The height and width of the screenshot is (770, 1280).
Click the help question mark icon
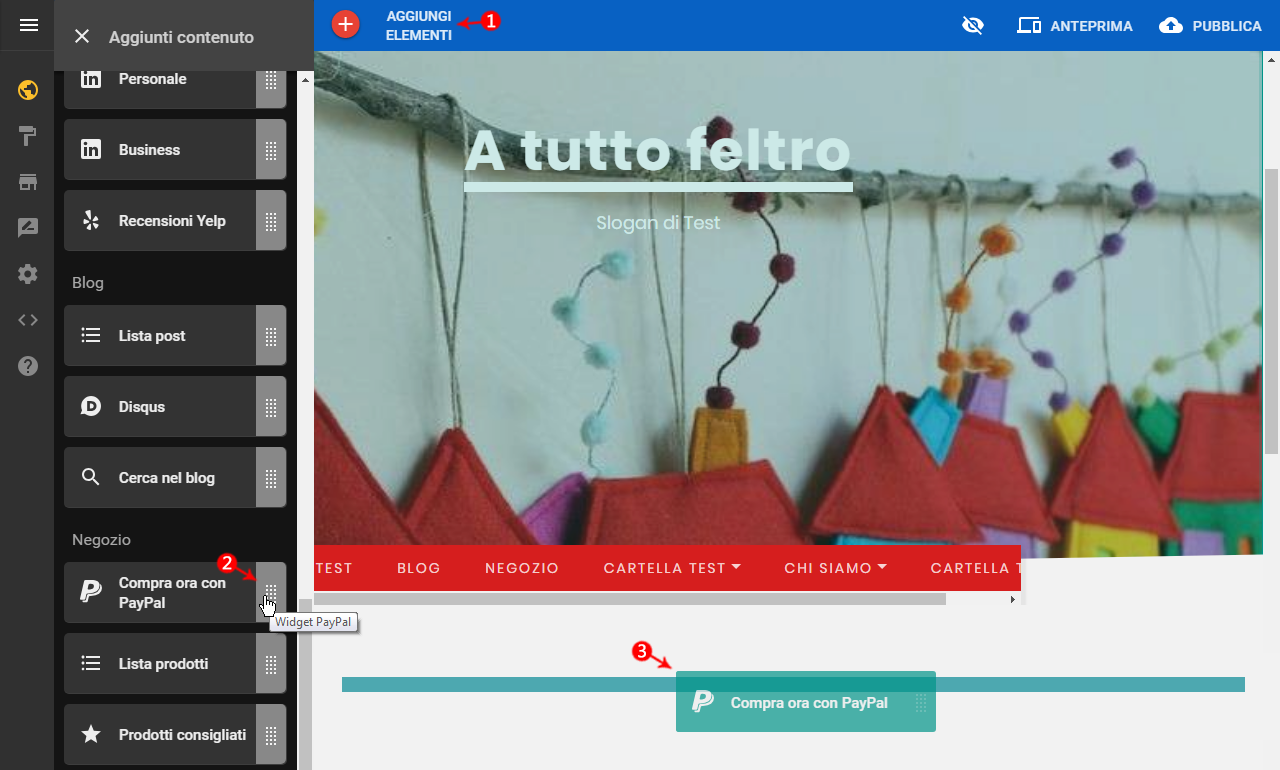point(28,366)
